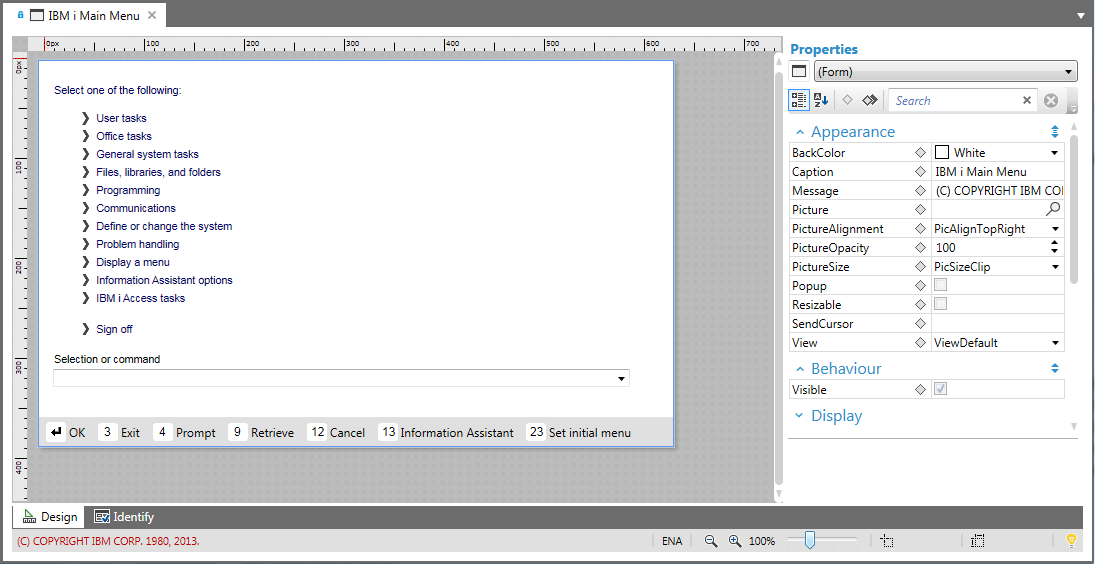Collapse the Behaviour section

tap(799, 369)
